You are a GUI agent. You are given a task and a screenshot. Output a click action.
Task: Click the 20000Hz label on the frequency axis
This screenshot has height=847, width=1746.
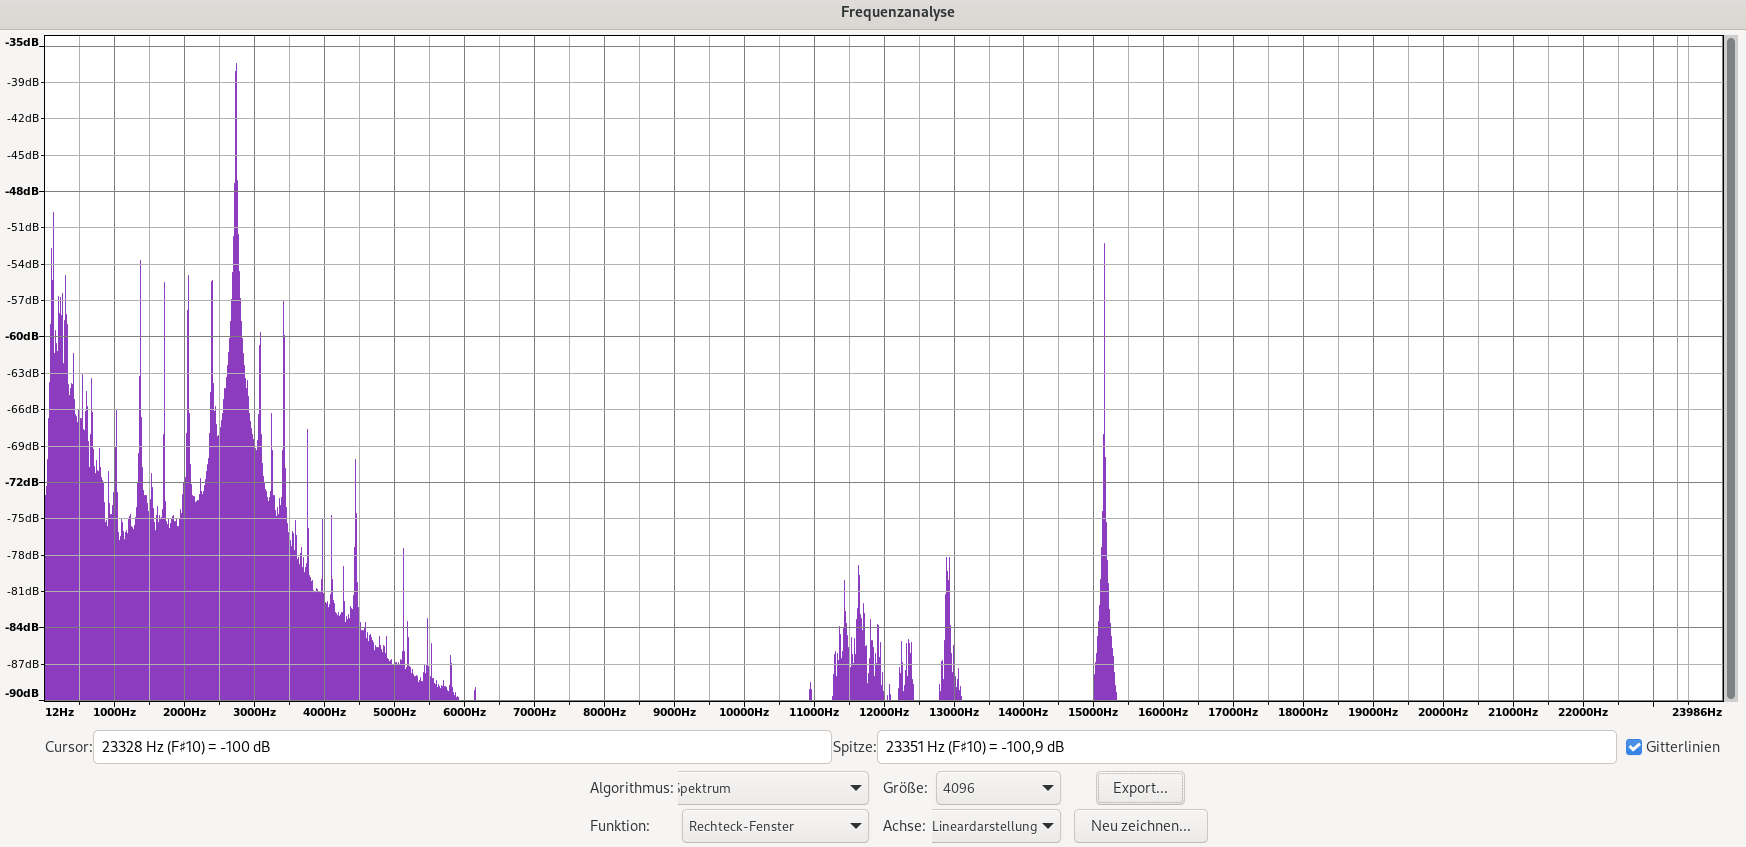[x=1442, y=712]
